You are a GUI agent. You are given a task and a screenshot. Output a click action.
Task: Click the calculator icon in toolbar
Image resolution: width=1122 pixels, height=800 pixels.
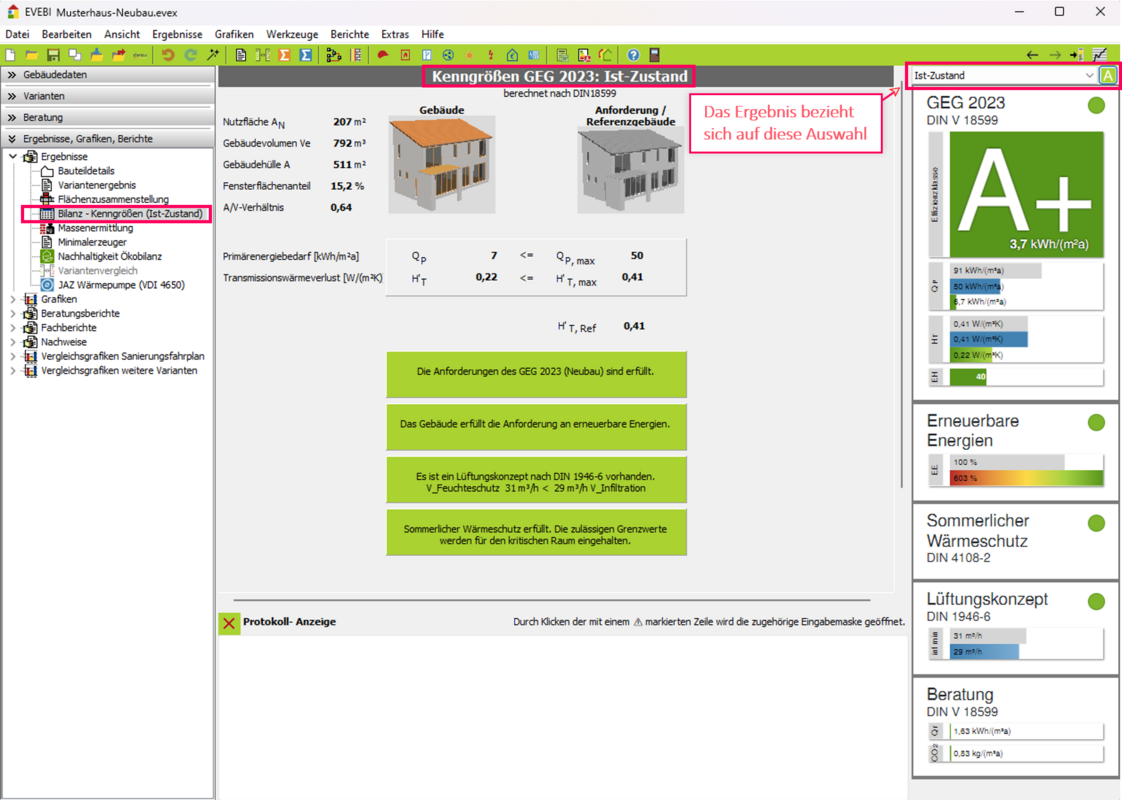(x=655, y=55)
